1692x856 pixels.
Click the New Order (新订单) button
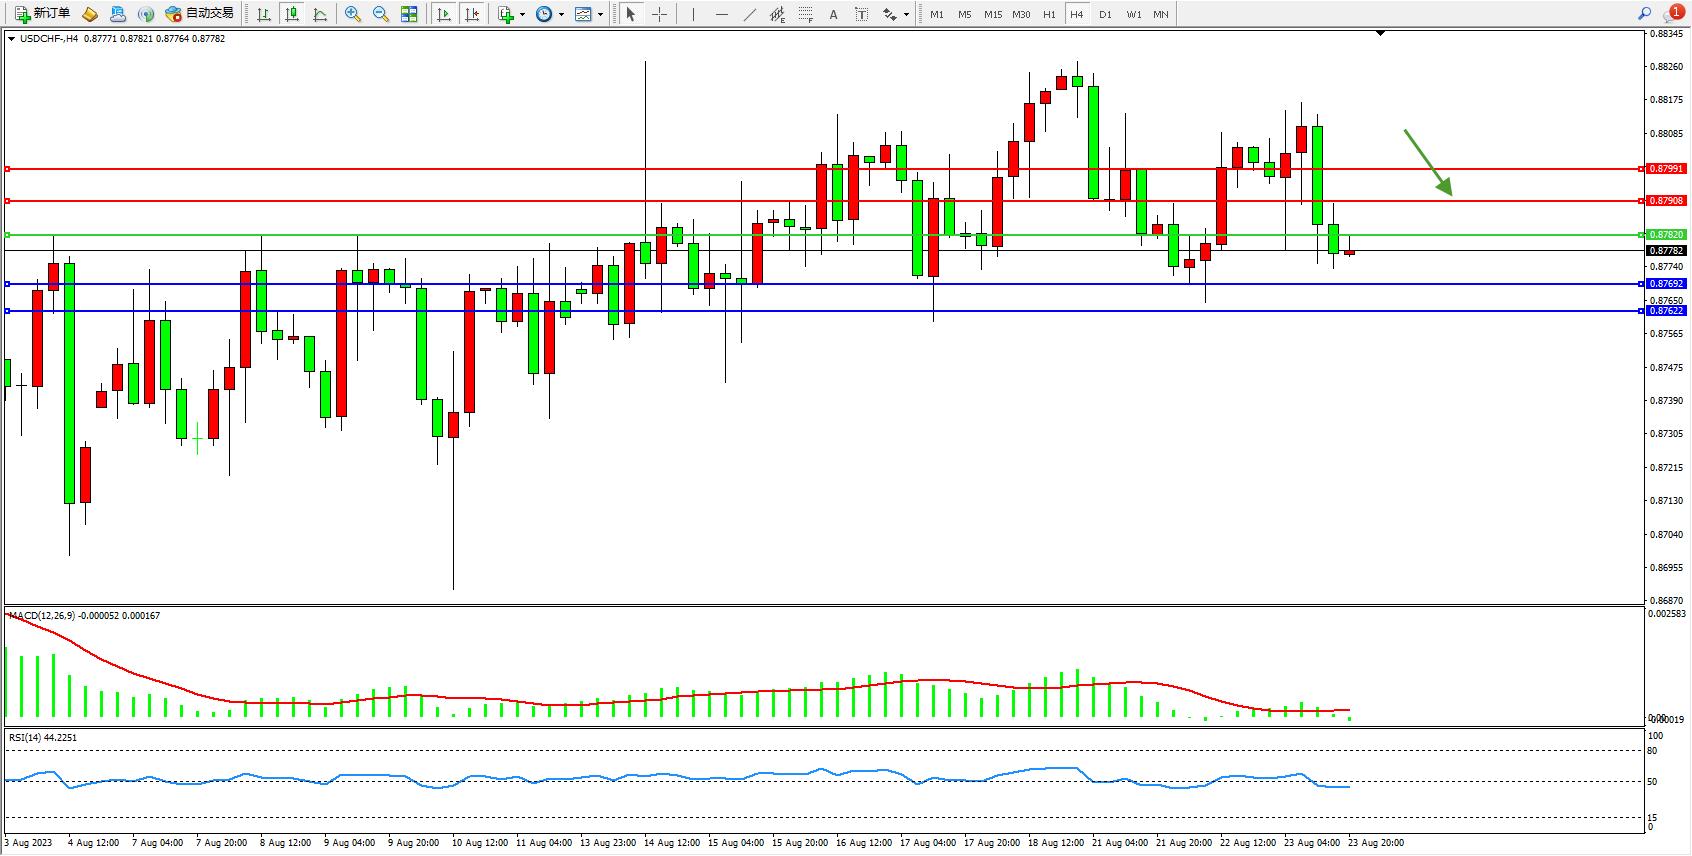(x=42, y=14)
